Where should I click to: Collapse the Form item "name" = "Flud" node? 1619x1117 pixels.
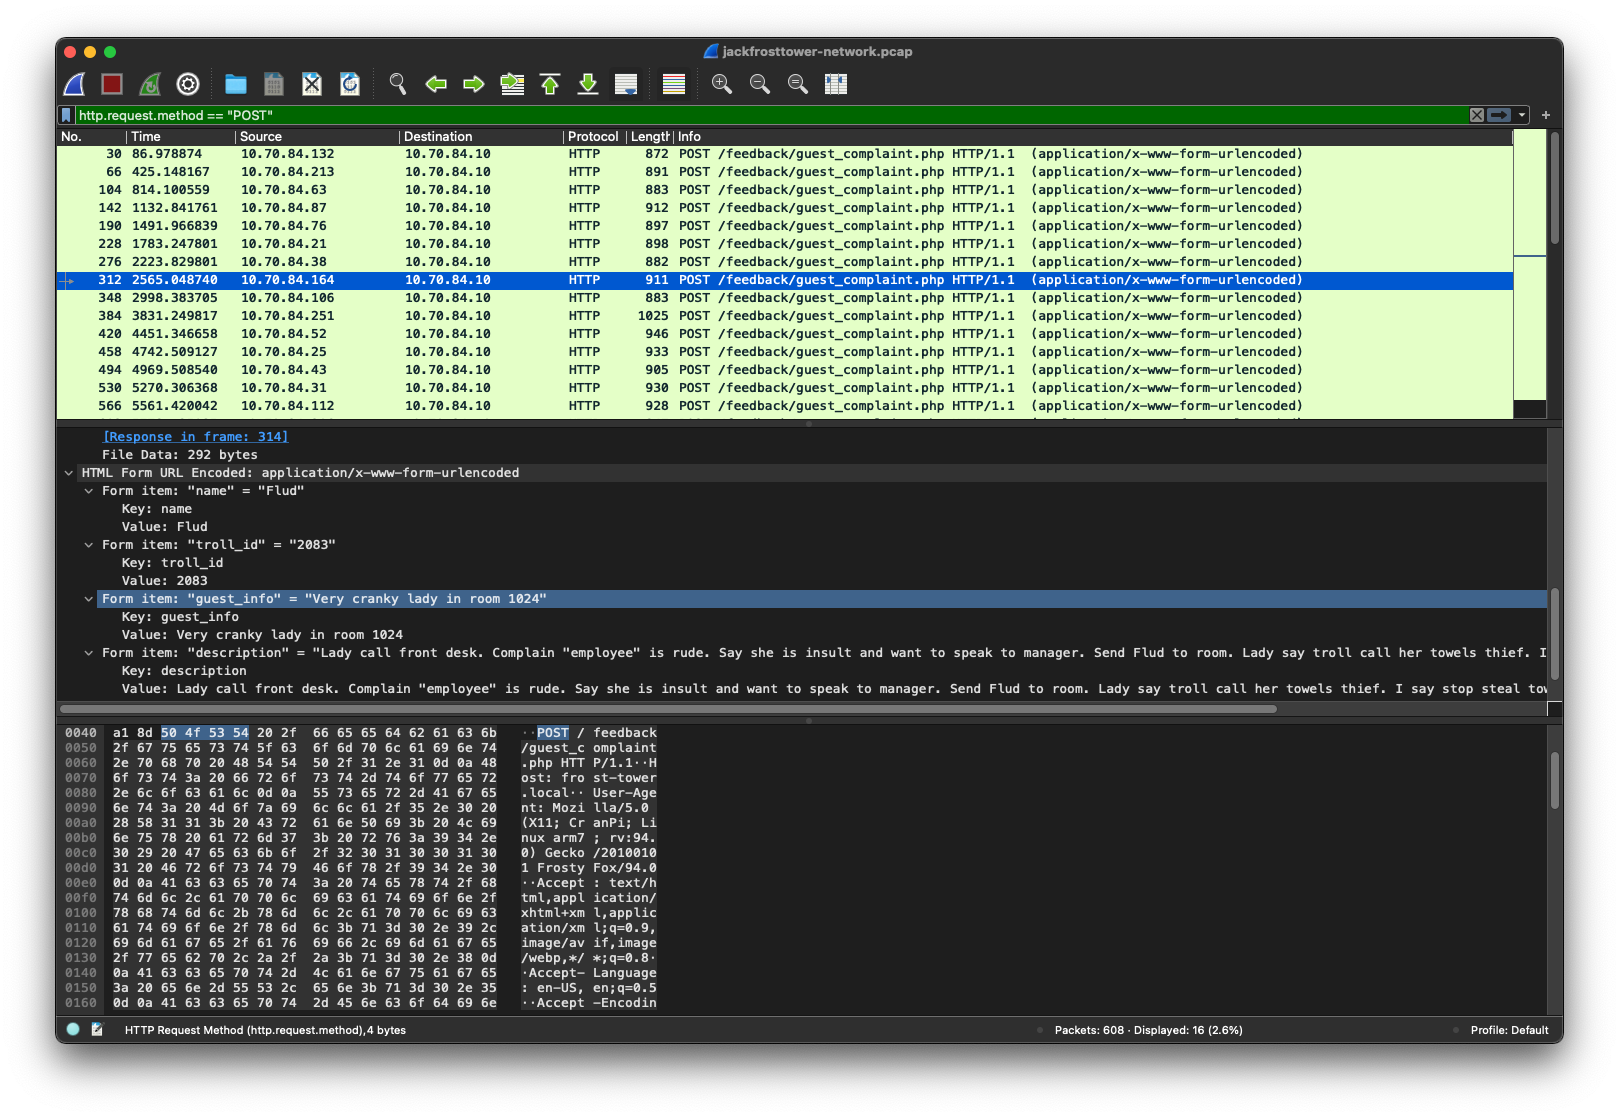click(89, 491)
